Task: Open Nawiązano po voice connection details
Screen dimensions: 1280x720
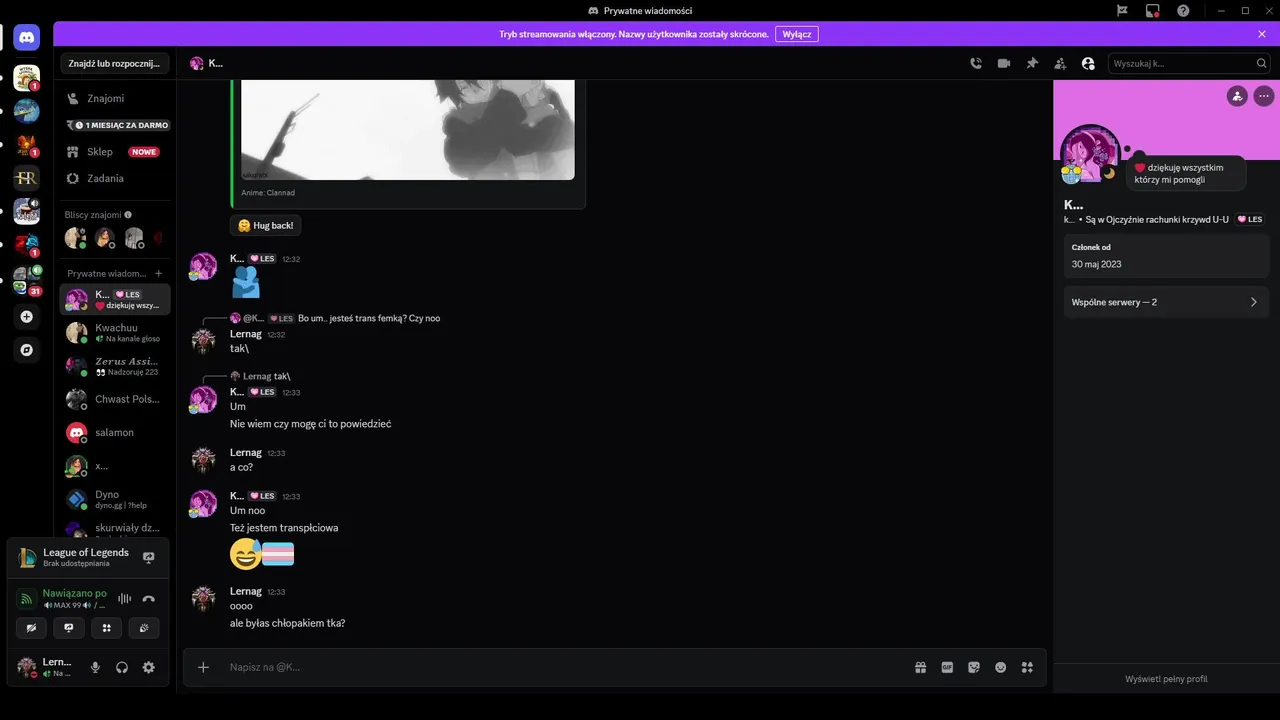Action: coord(74,593)
